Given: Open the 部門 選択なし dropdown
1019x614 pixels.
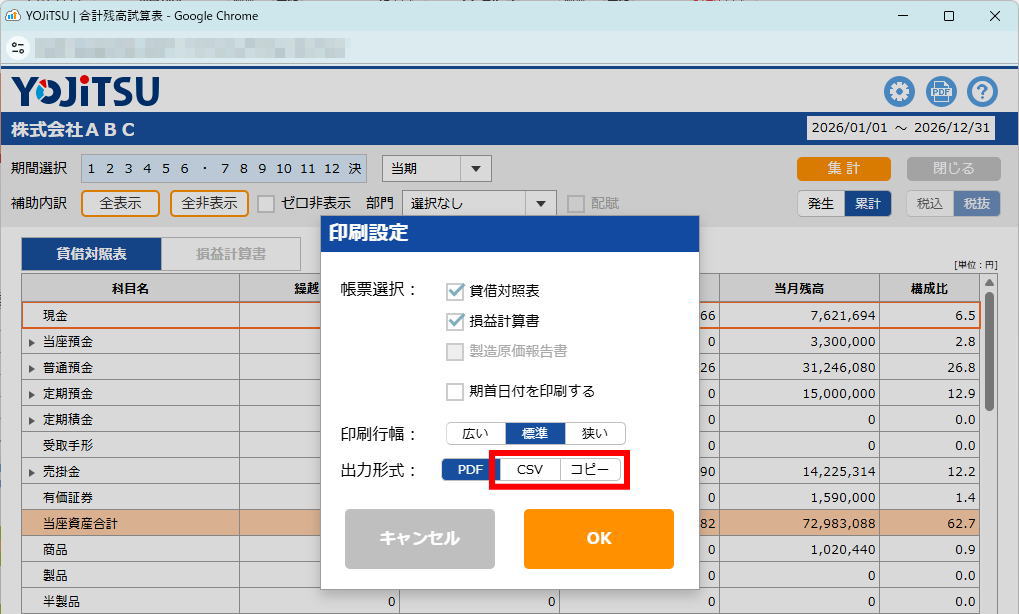Looking at the screenshot, I should click(x=541, y=203).
